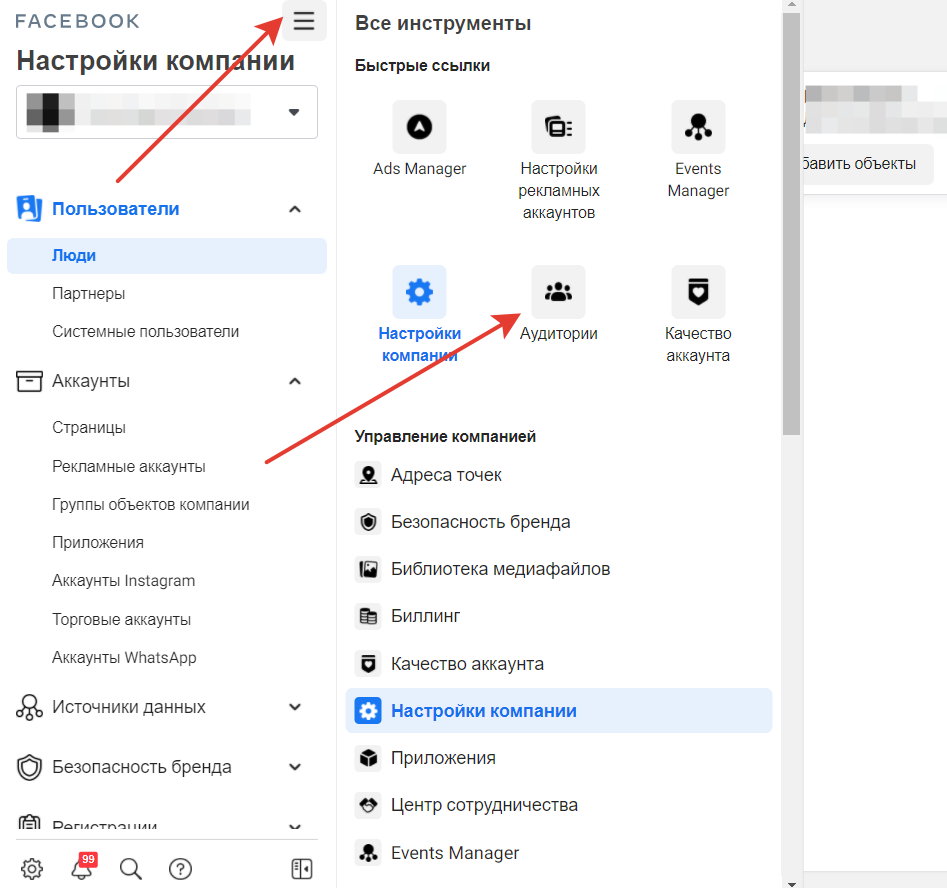Open the help question mark icon
Viewport: 947px width, 888px height.
tap(180, 869)
